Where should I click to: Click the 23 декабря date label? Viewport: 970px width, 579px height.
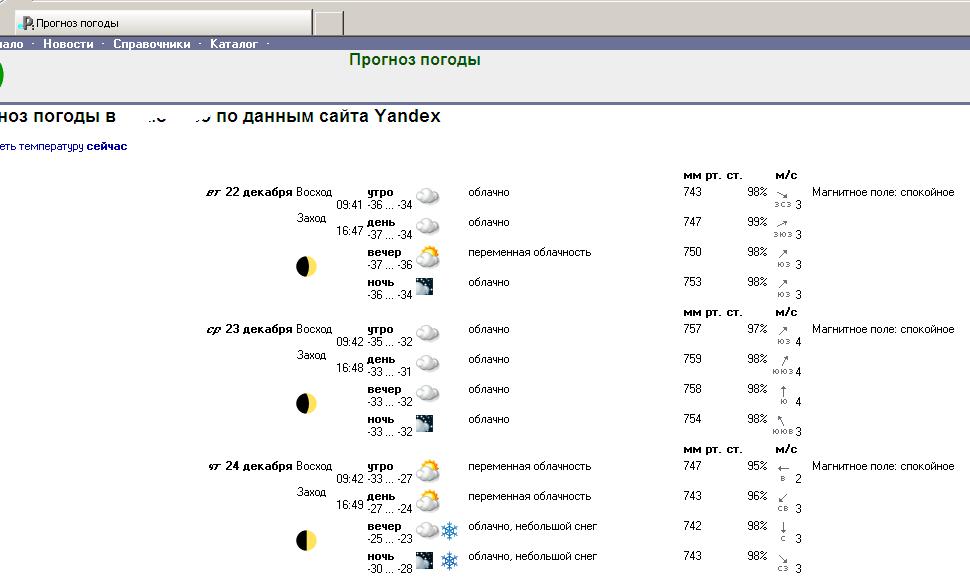[258, 329]
